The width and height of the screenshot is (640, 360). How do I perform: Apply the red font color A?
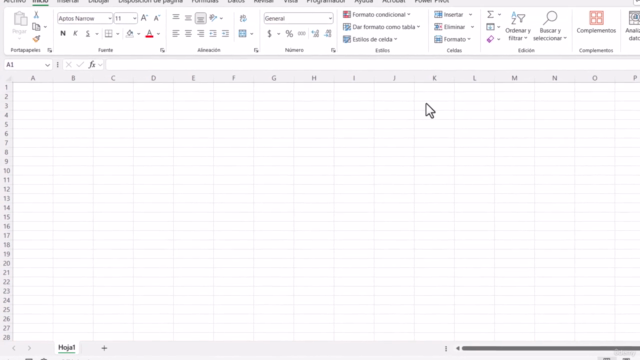pyautogui.click(x=149, y=33)
